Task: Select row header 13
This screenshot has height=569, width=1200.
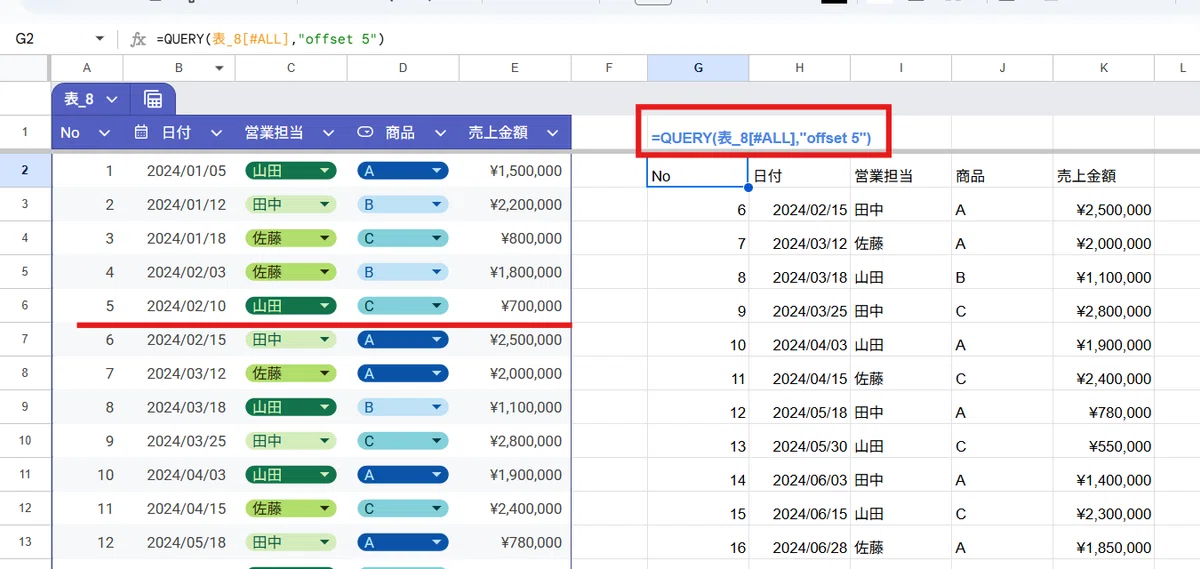Action: pyautogui.click(x=25, y=542)
